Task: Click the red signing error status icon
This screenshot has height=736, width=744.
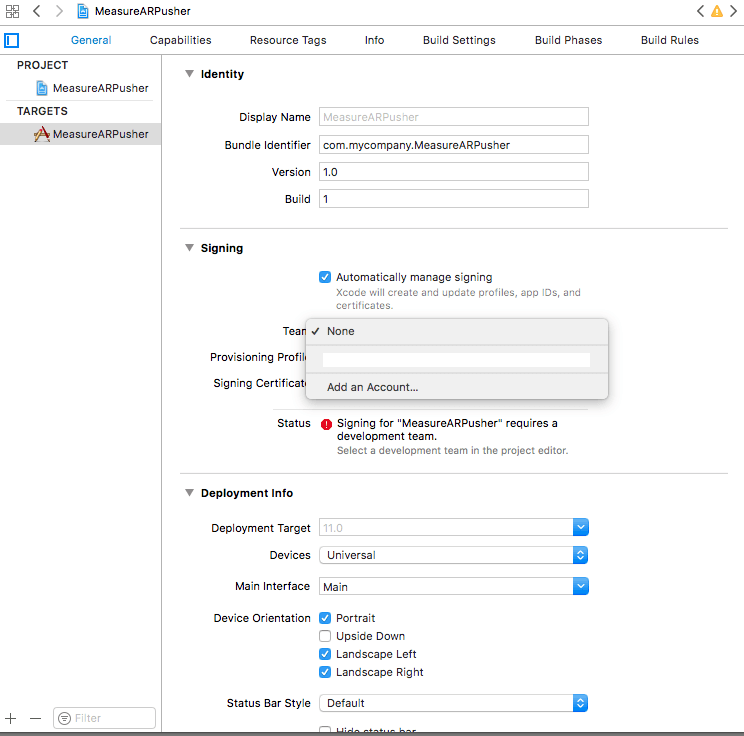Action: point(326,424)
